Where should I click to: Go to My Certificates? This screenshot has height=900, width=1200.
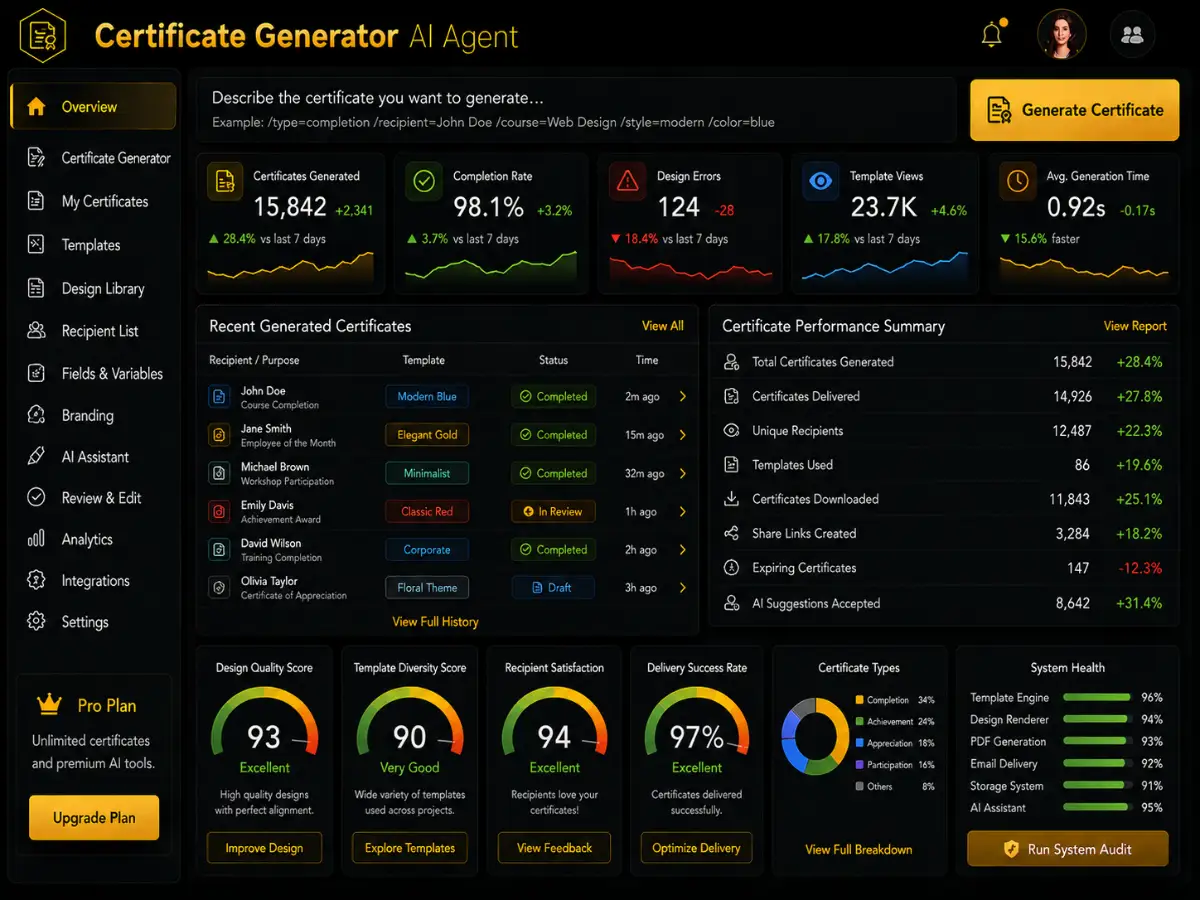click(87, 201)
